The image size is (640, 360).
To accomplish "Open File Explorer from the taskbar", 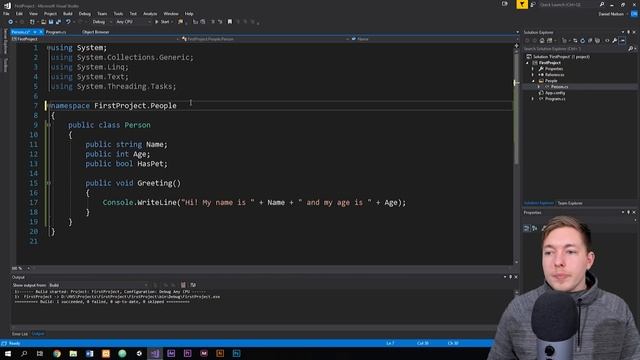I will point(73,353).
